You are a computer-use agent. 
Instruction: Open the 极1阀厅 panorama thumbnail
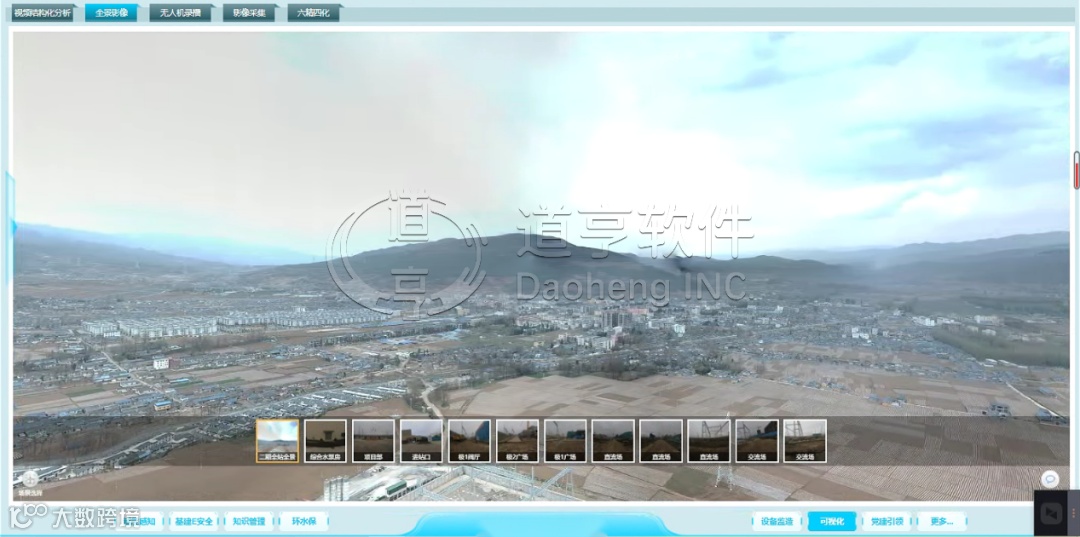click(x=469, y=441)
